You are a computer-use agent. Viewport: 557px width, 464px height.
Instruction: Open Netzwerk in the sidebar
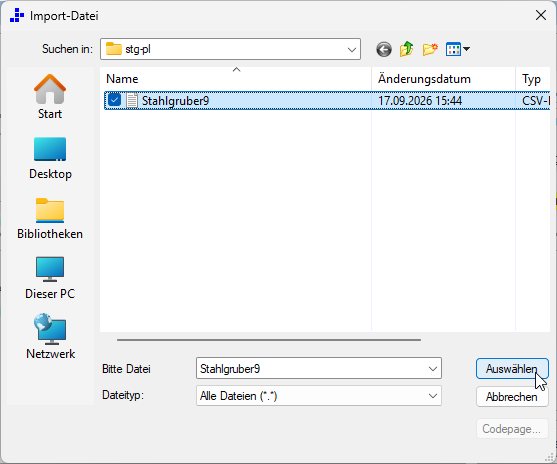50,336
